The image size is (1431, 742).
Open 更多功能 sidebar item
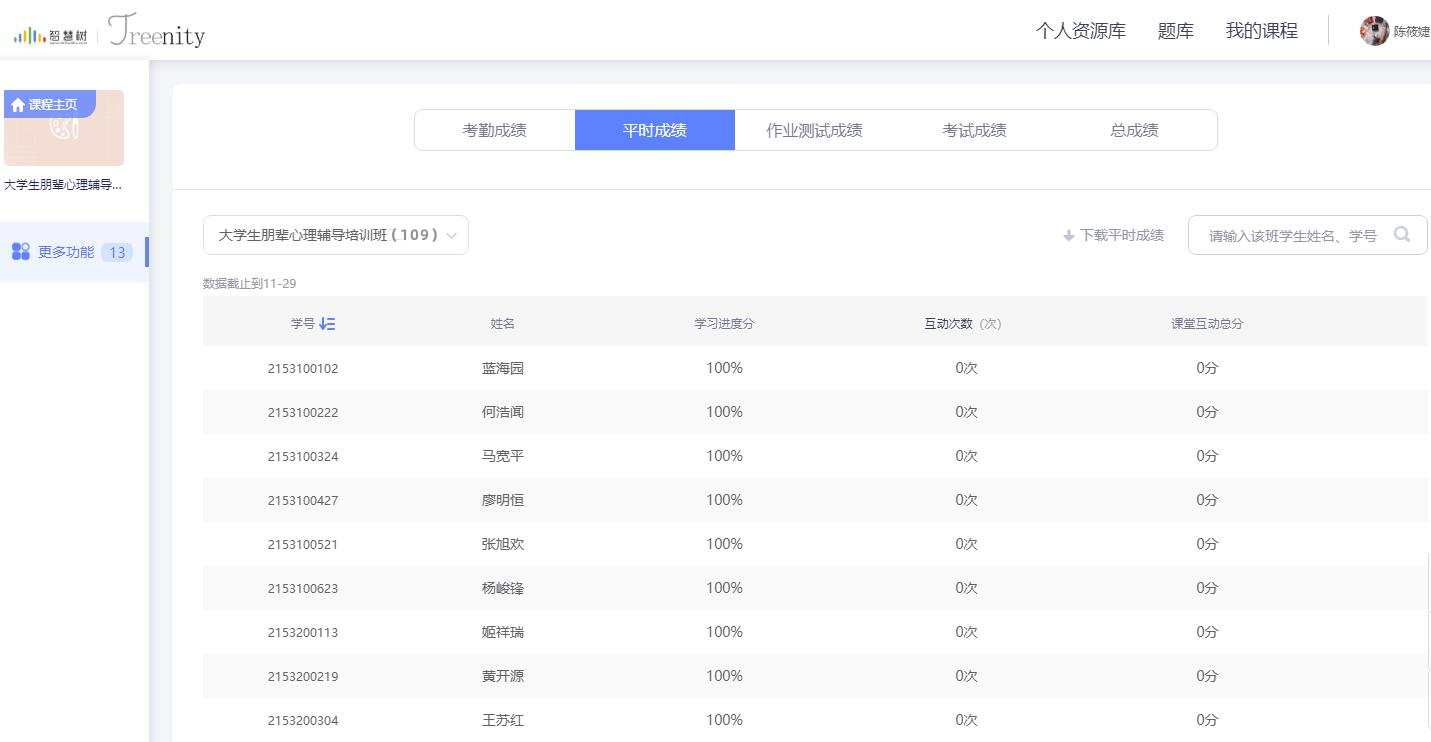pyautogui.click(x=66, y=252)
